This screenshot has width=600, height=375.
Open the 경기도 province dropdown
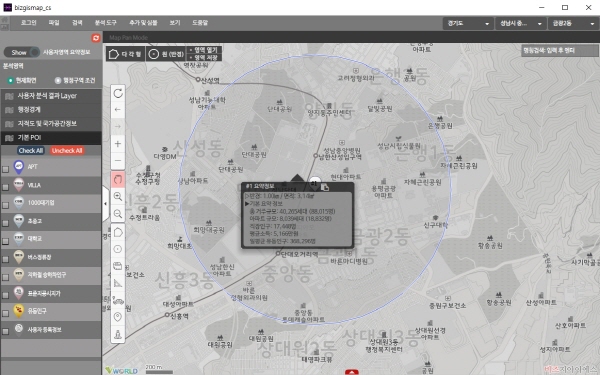[468, 23]
